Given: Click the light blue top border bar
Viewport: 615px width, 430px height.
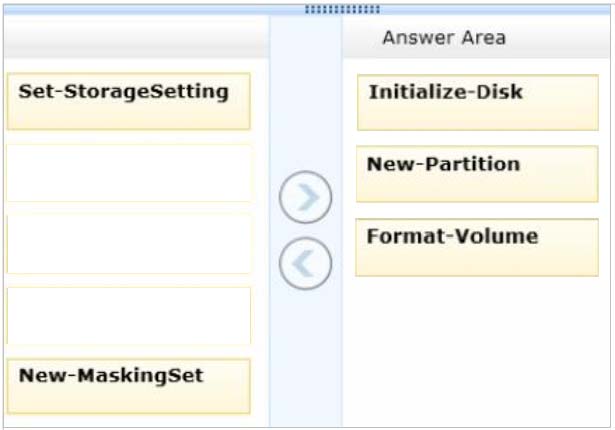Looking at the screenshot, I should (x=307, y=10).
